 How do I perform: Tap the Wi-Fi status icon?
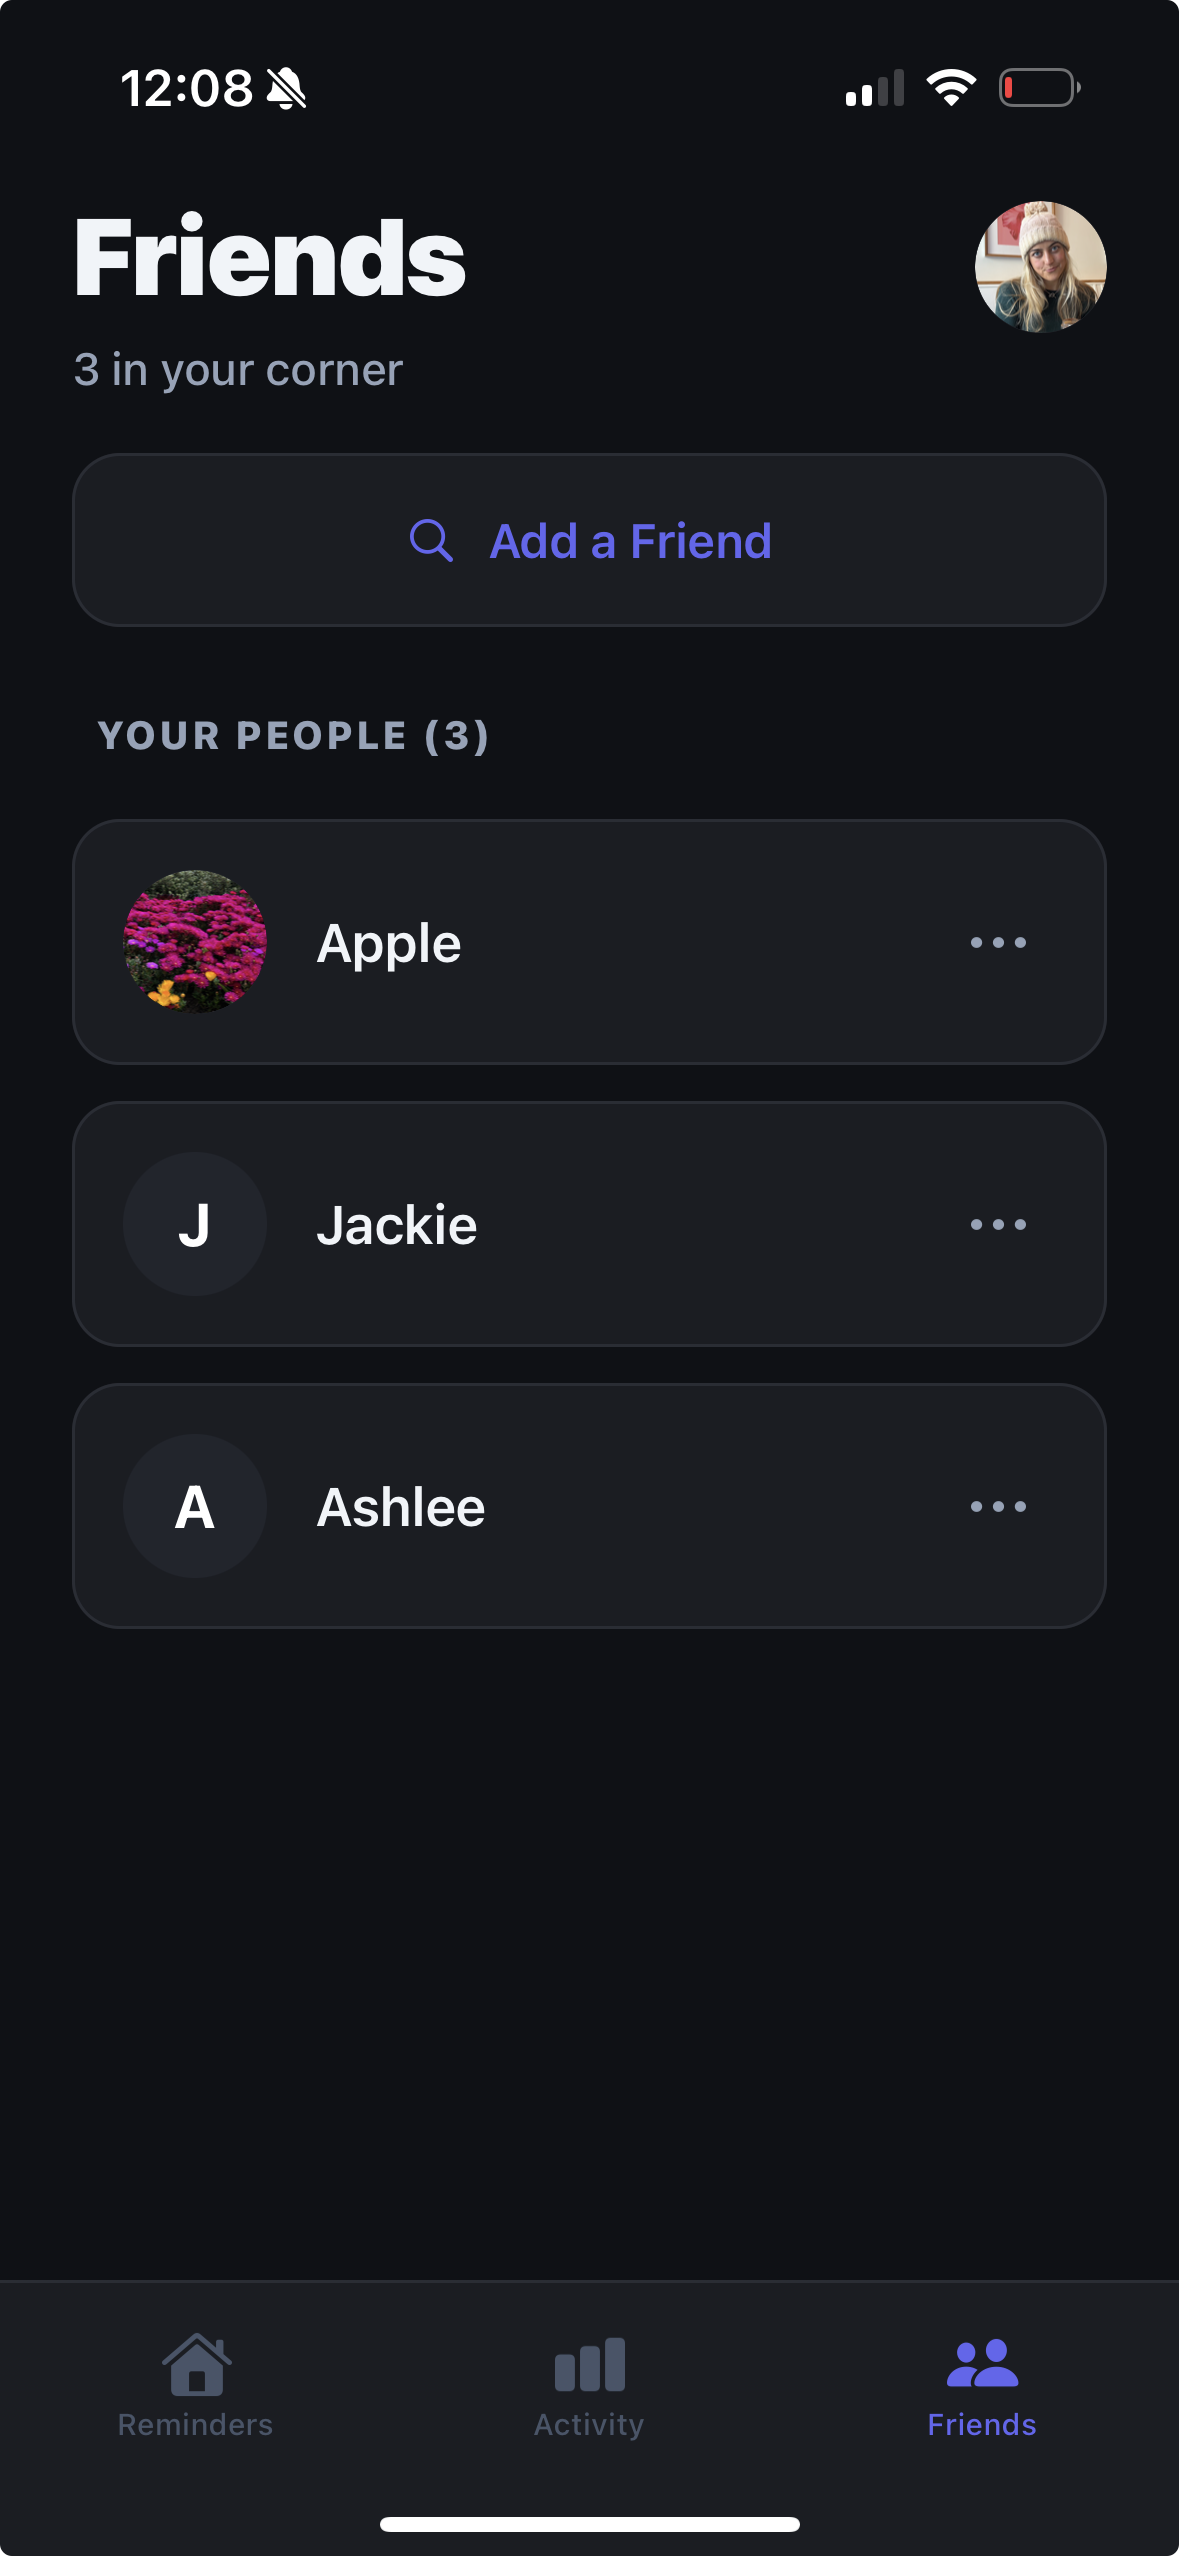tap(951, 88)
